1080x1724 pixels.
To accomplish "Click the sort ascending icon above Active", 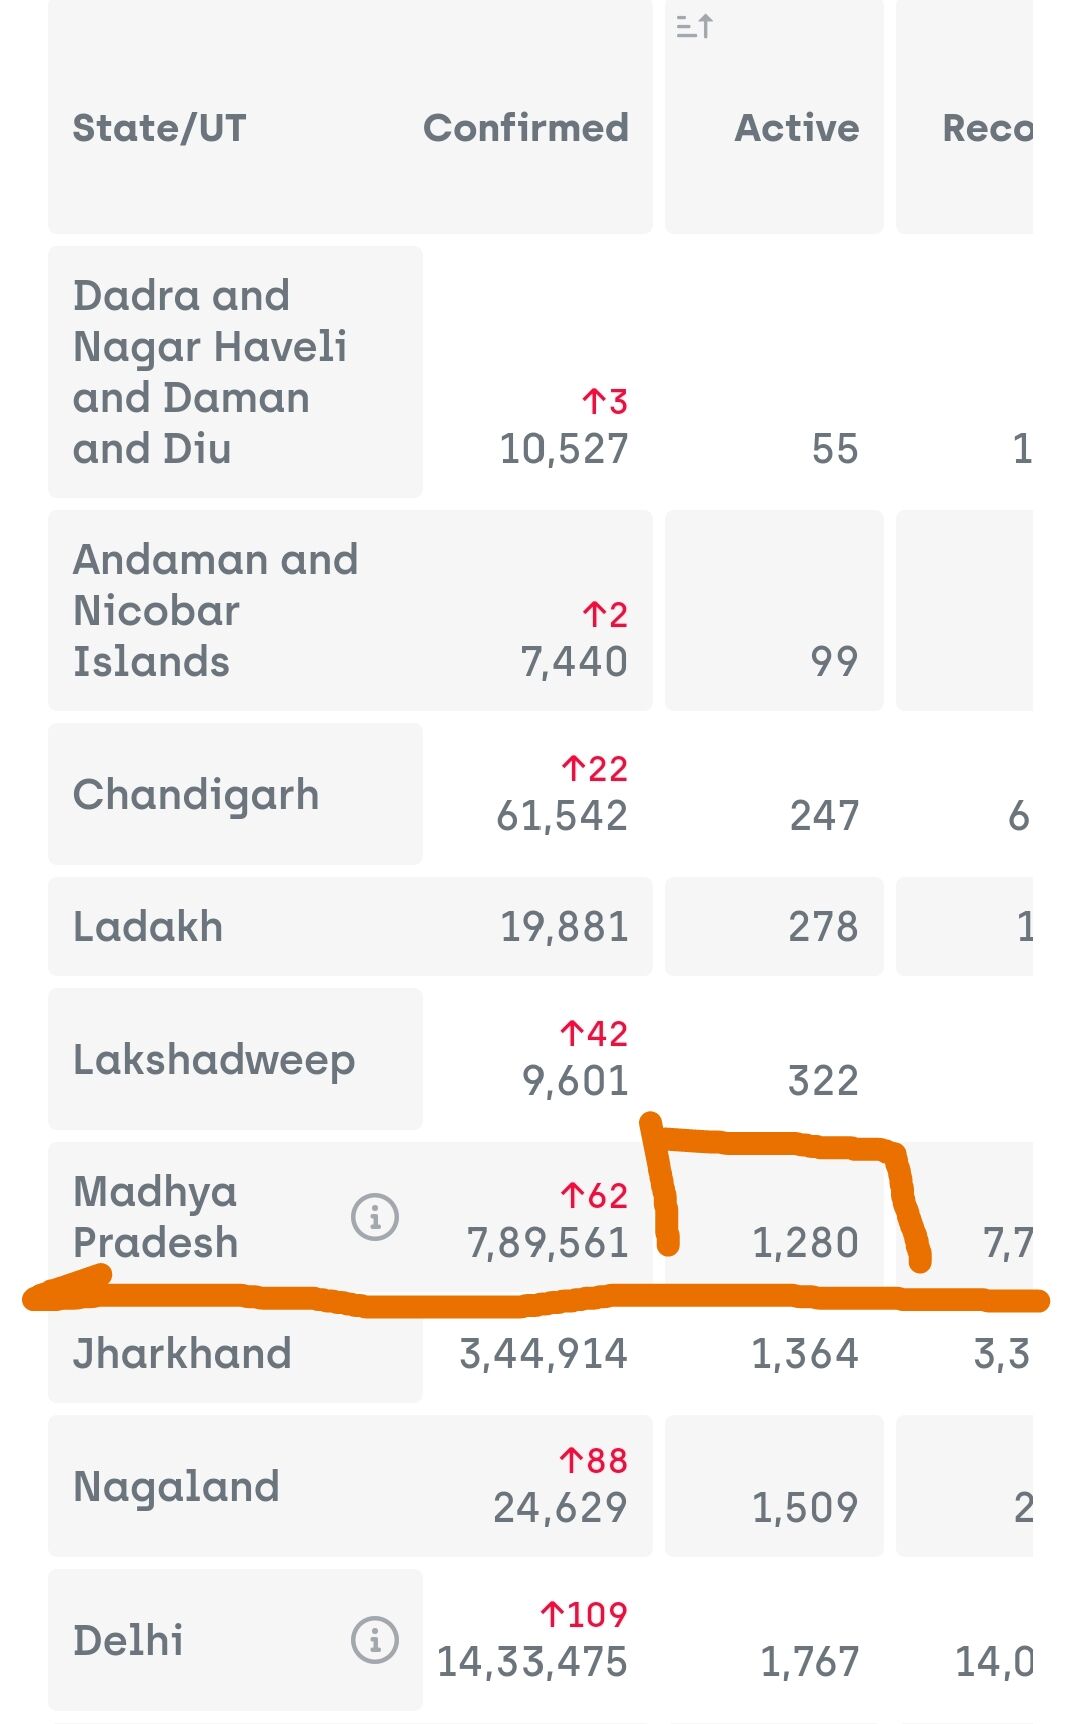I will (x=694, y=26).
